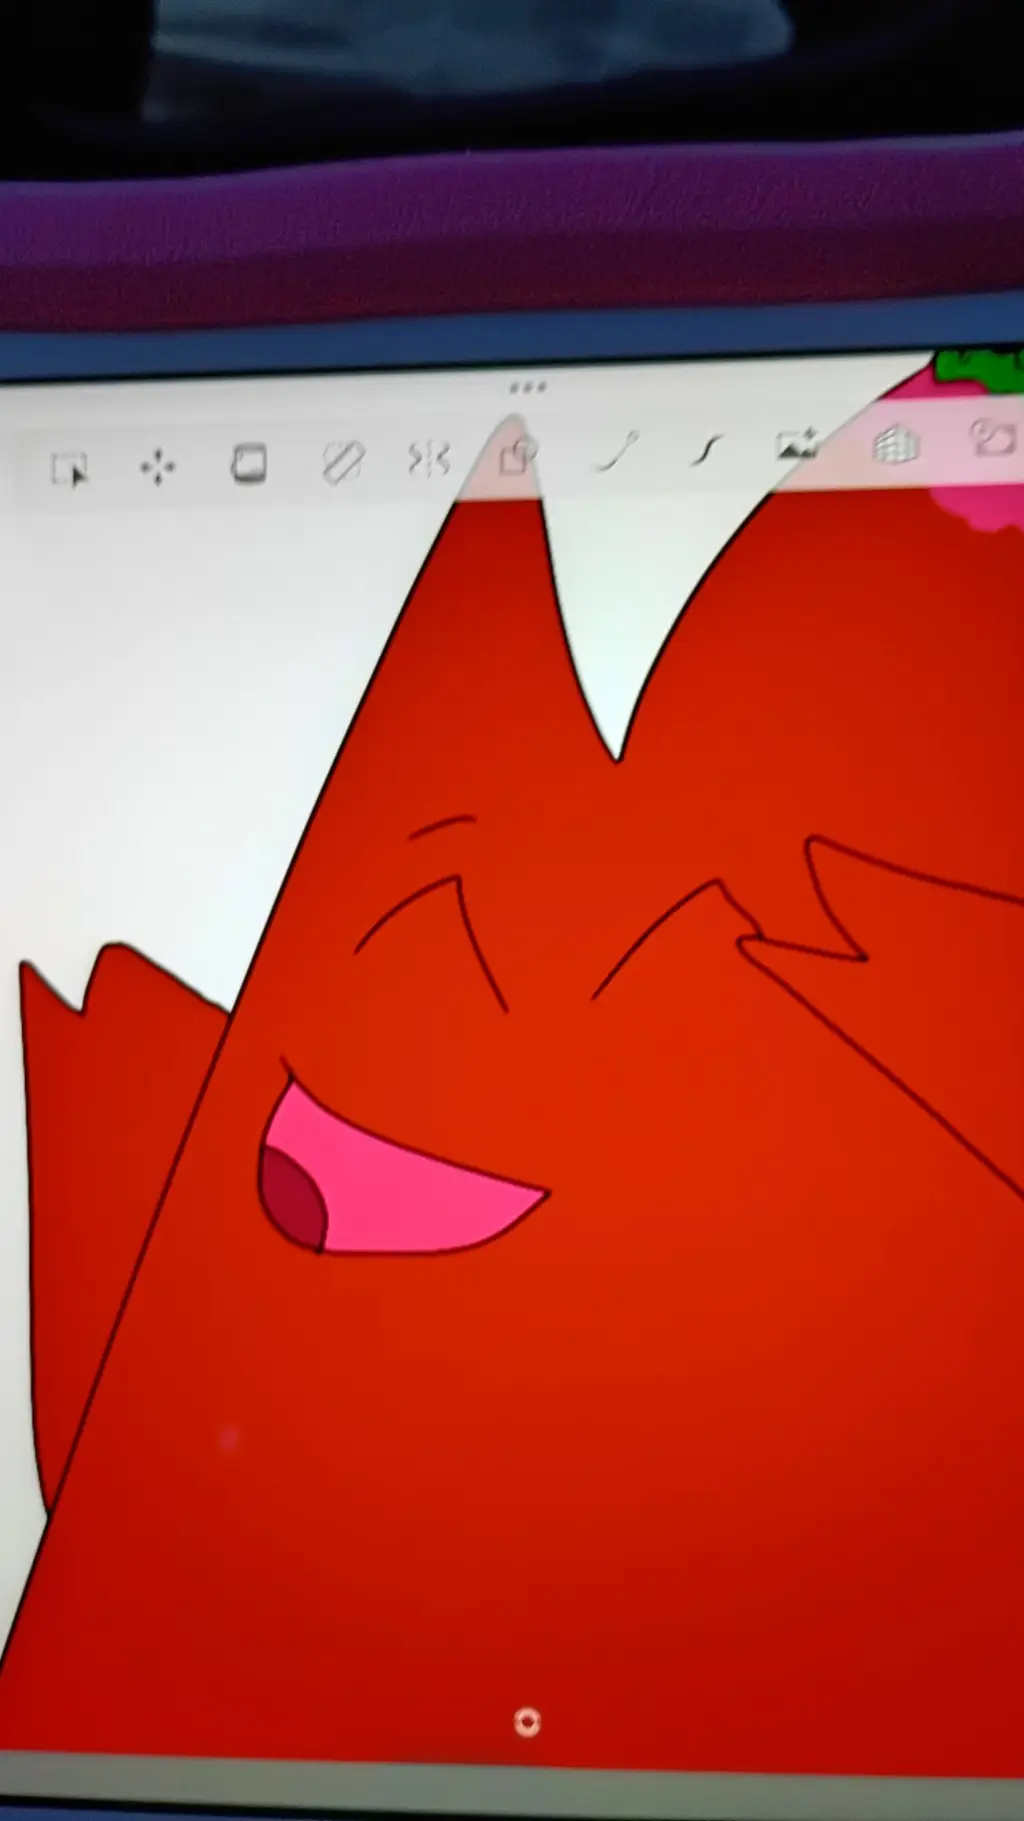
Task: Open the overlapping shapes tool icon
Action: 517,455
